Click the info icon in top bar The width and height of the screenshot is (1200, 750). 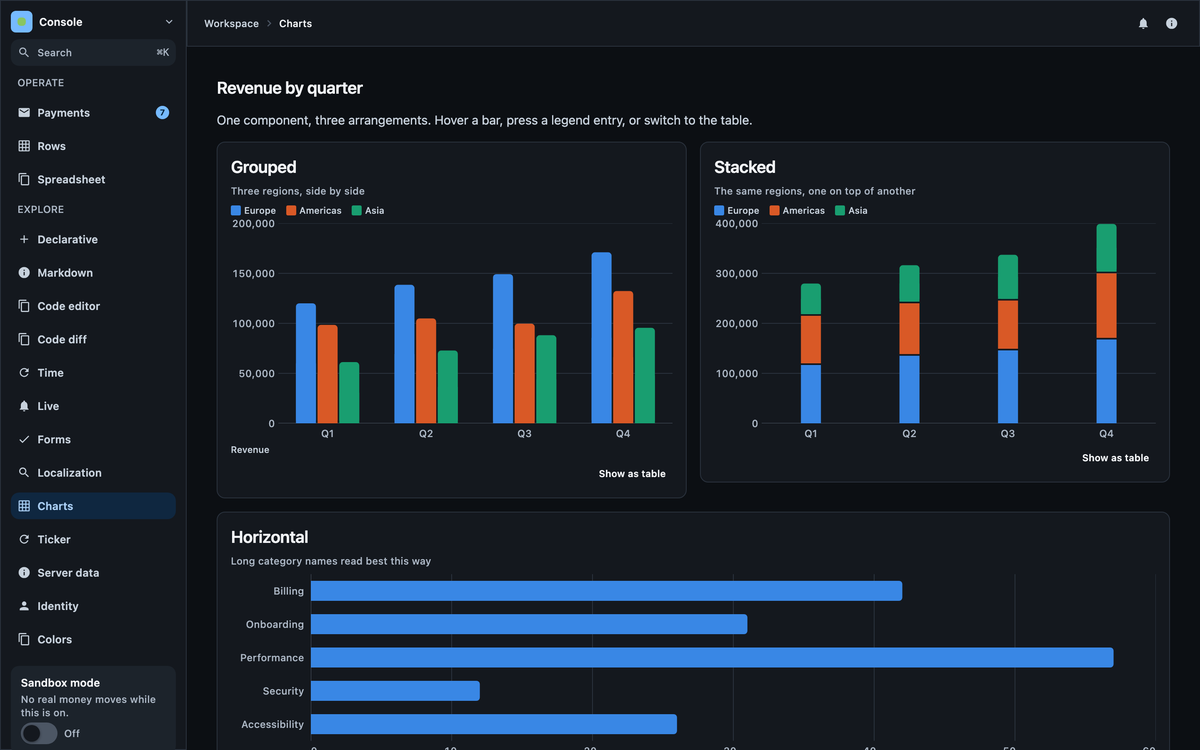(x=1171, y=23)
